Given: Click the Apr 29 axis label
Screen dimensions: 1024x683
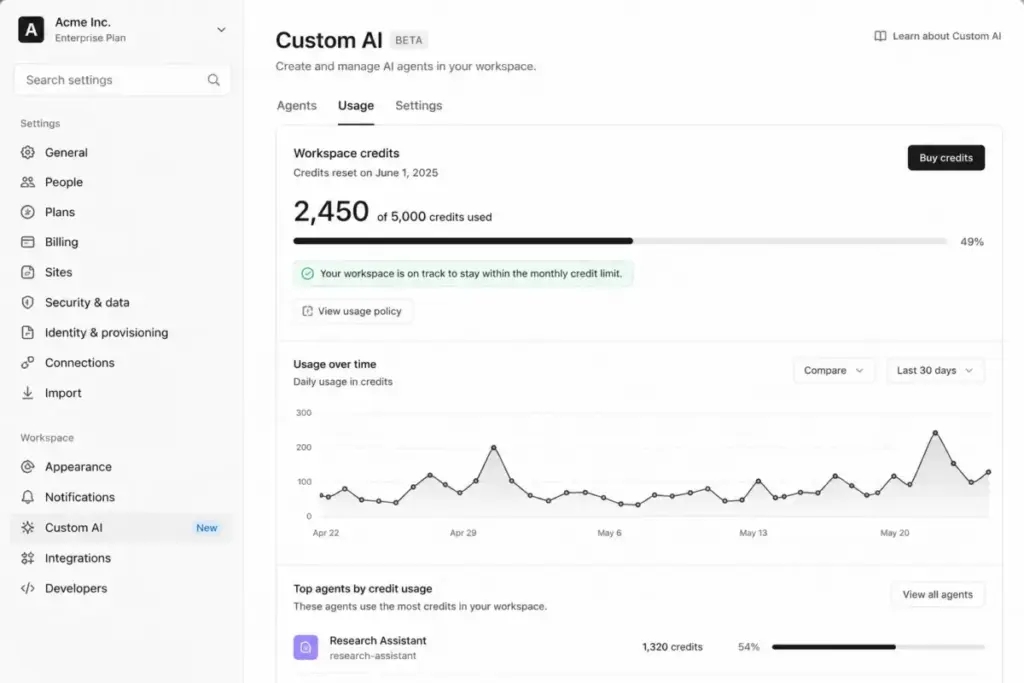Looking at the screenshot, I should pos(463,533).
